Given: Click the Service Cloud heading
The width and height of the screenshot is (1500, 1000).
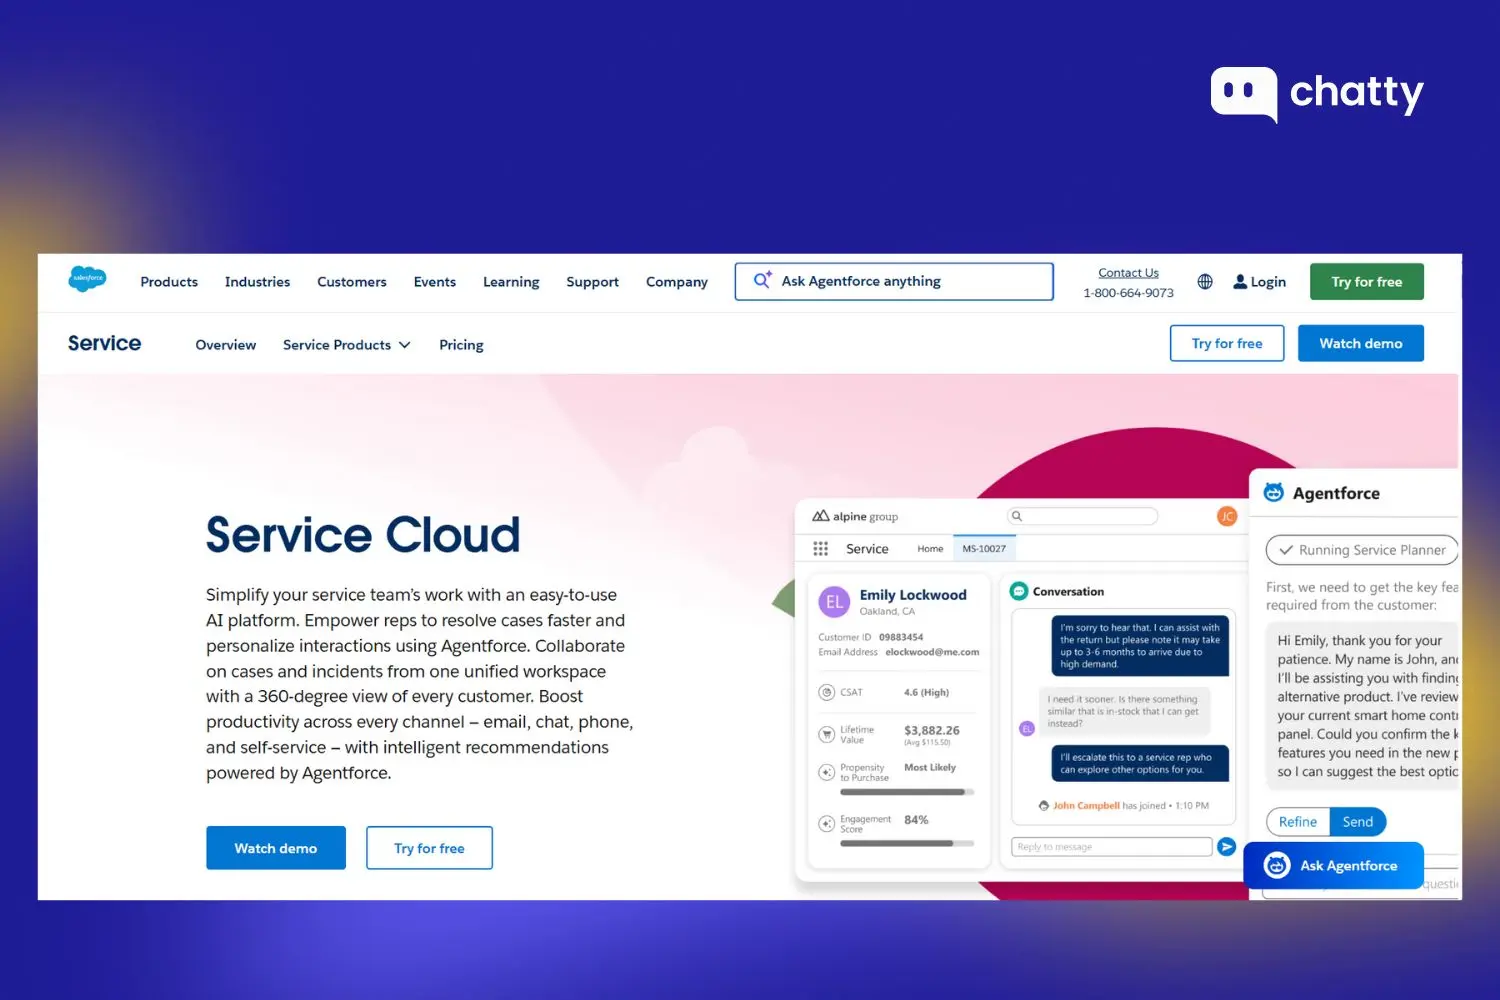Looking at the screenshot, I should 363,534.
